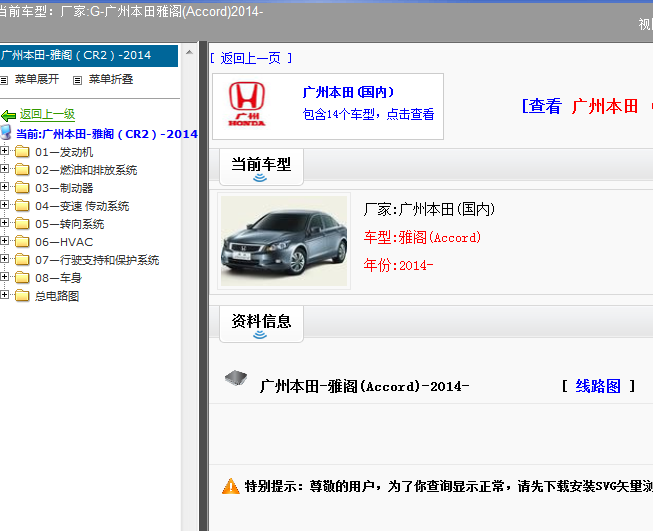Click the orange warning triangle icon

(x=231, y=486)
